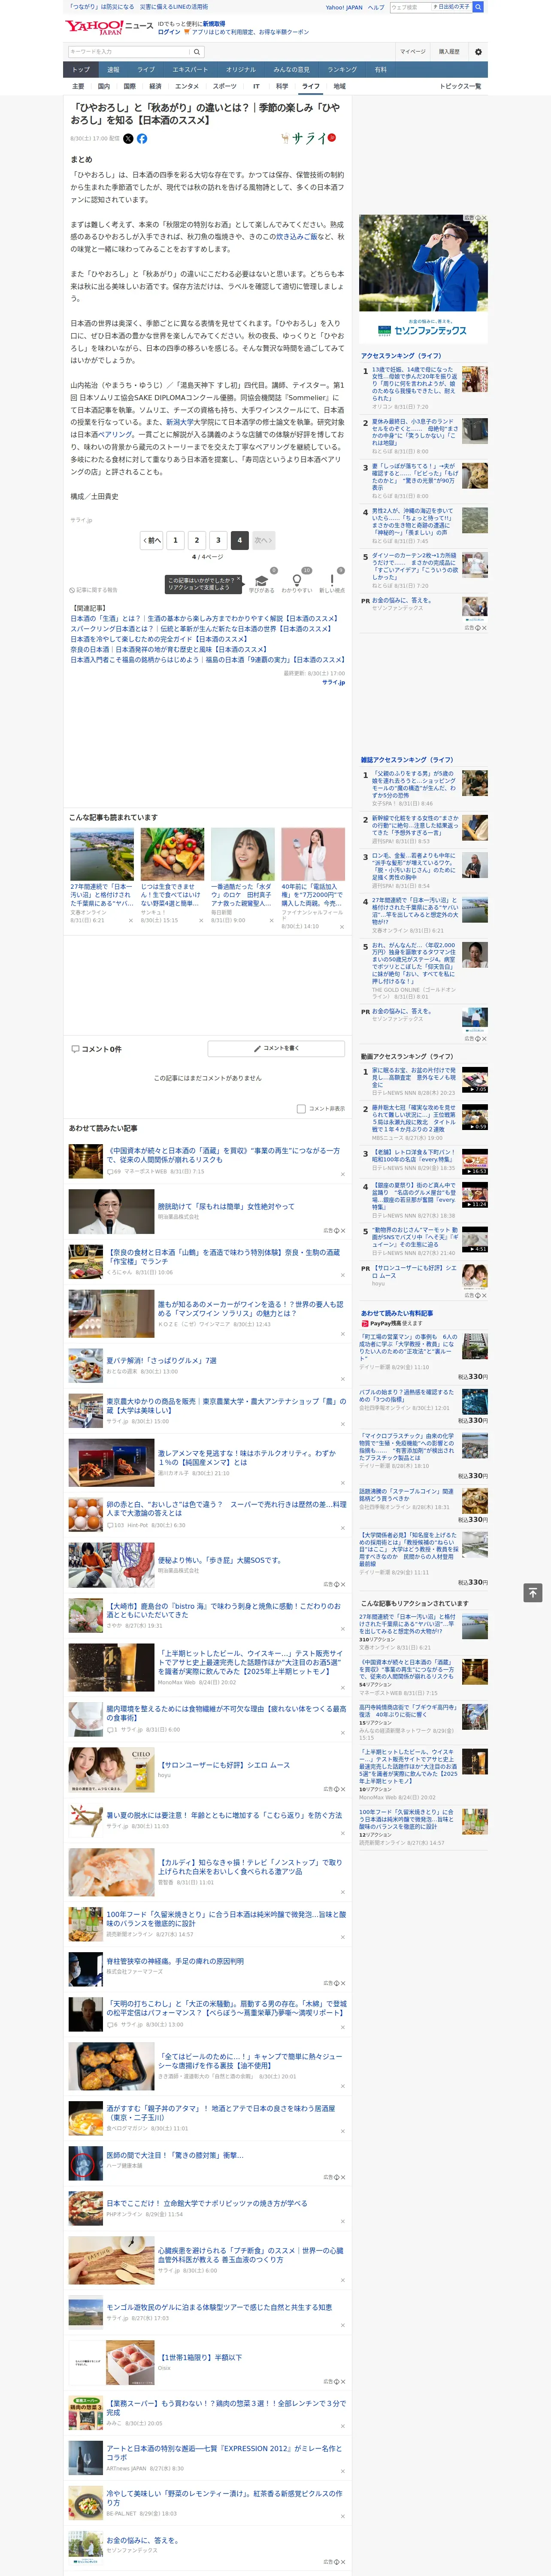Open ranked video 家に眠るお宝、お盆の片付けで発見
551x2576 pixels.
pyautogui.click(x=414, y=1077)
